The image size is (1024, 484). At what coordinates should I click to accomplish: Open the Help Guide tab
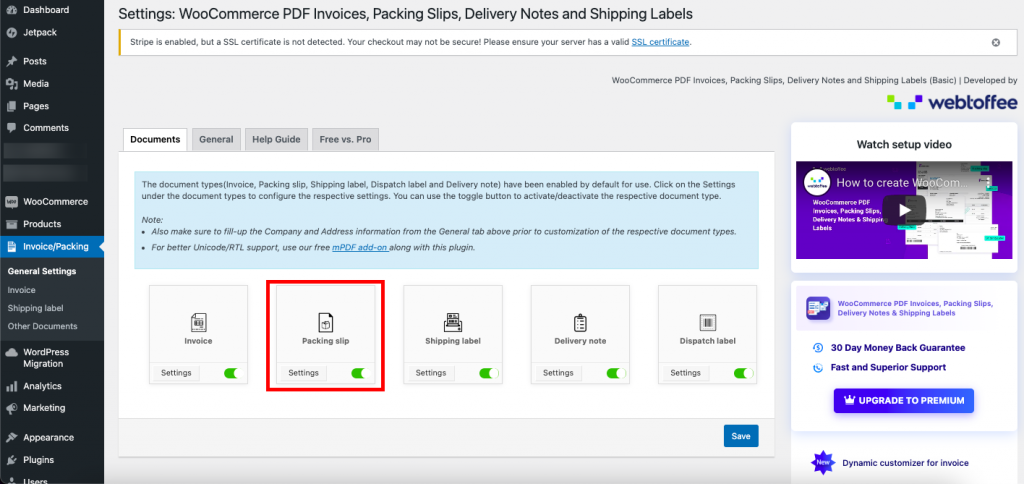tap(276, 140)
